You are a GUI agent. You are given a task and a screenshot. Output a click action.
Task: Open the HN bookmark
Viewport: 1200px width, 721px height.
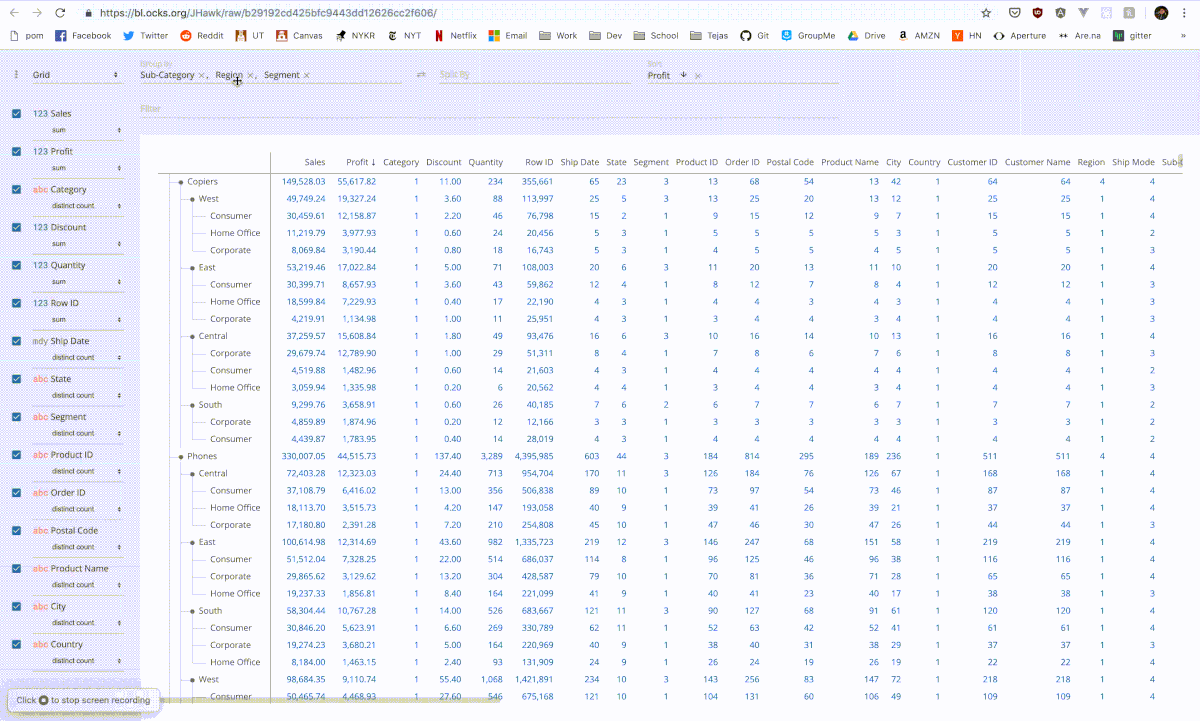click(x=966, y=35)
